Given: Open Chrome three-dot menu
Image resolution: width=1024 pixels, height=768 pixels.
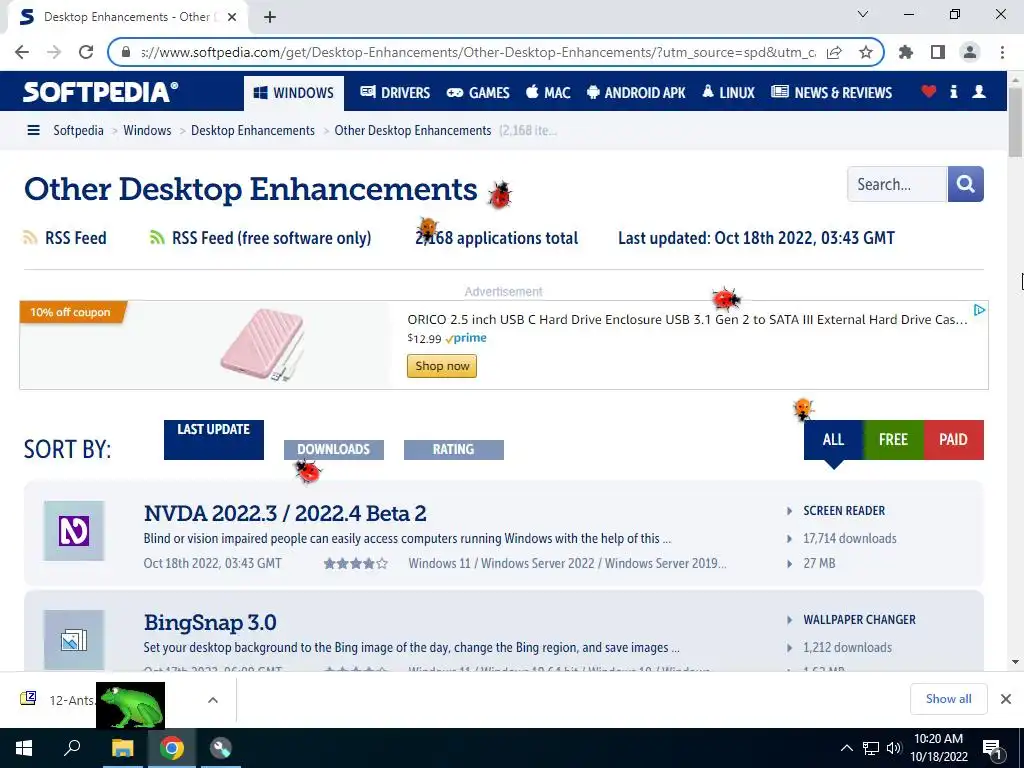Looking at the screenshot, I should tap(1002, 52).
